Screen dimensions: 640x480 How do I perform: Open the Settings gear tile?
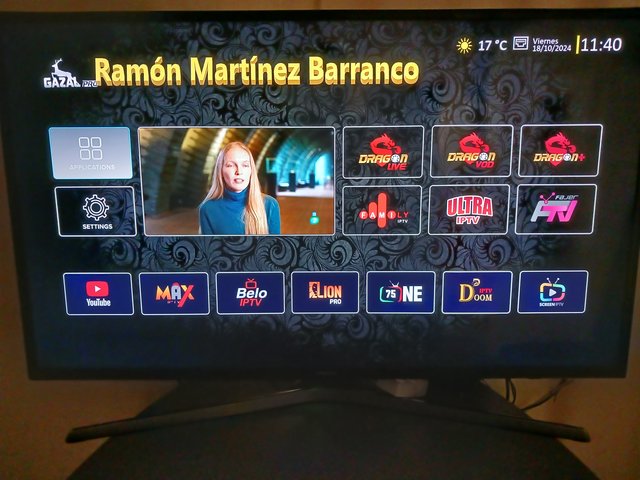pos(96,211)
